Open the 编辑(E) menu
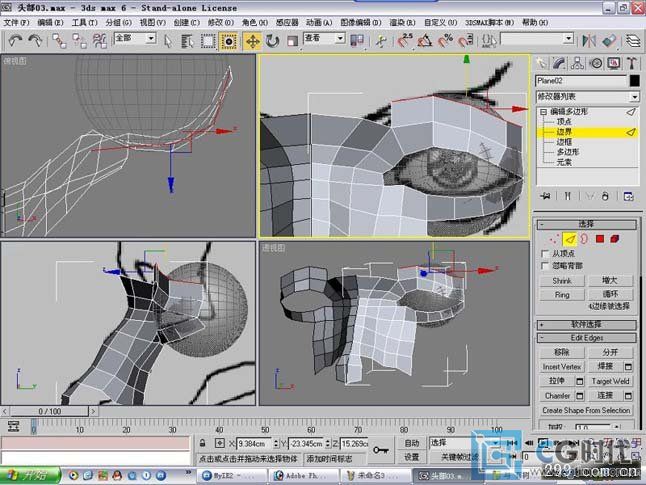The width and height of the screenshot is (646, 485). (50, 22)
